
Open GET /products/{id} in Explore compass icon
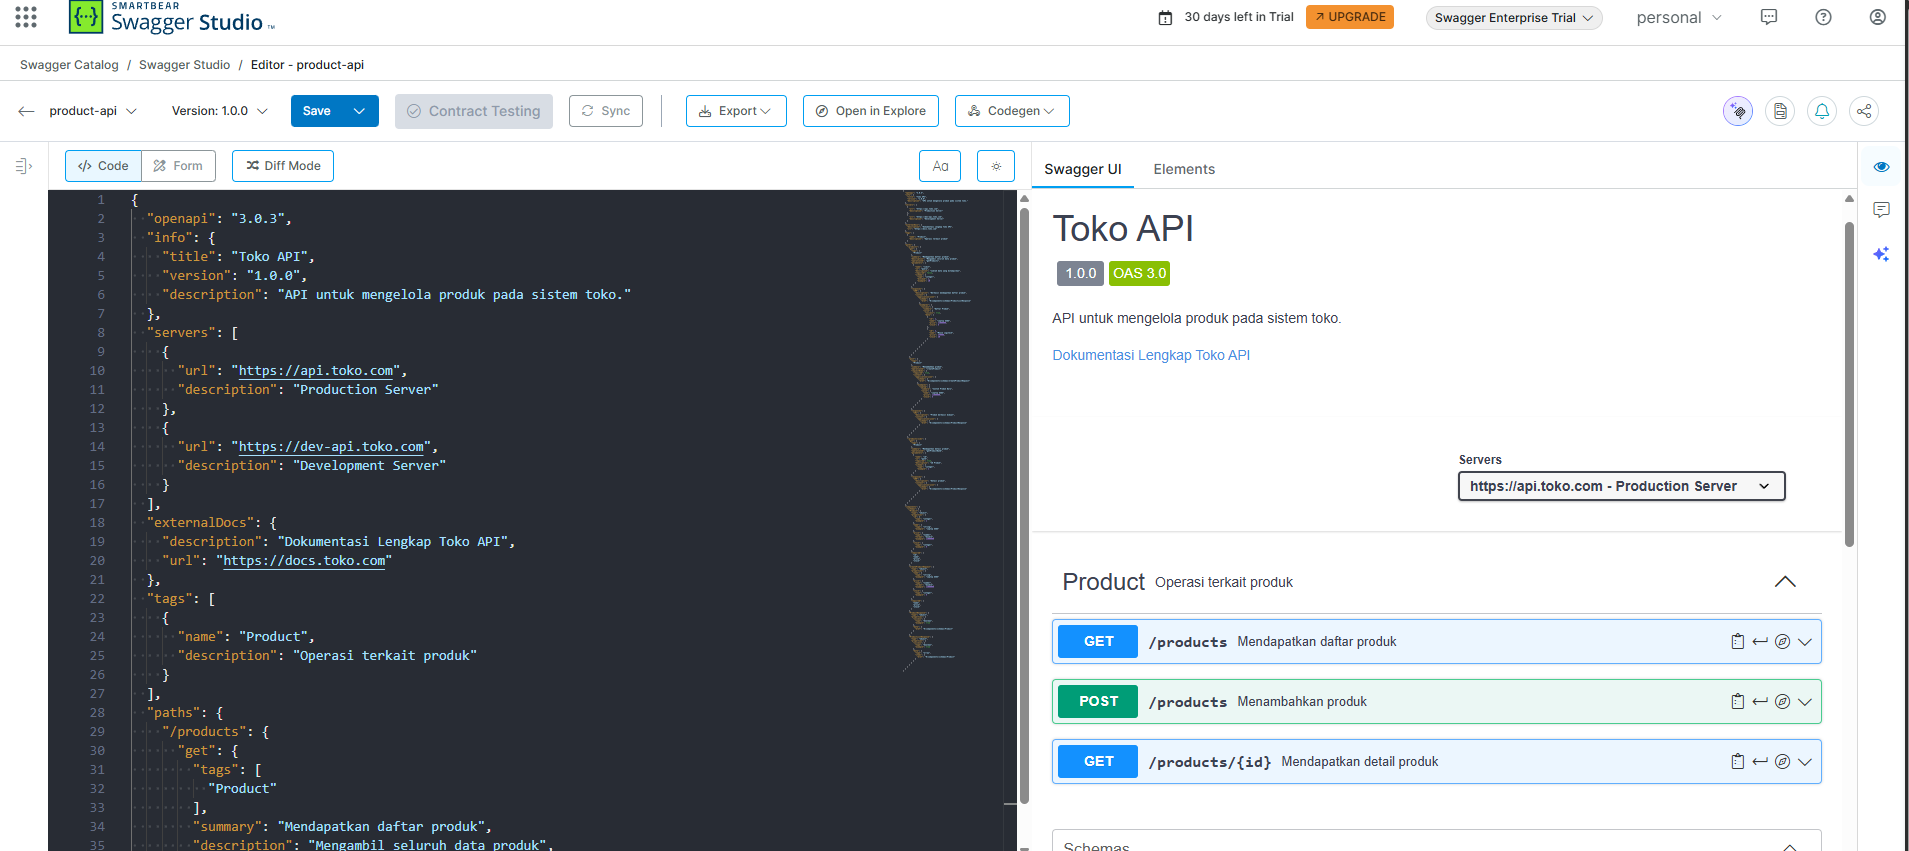[1782, 762]
